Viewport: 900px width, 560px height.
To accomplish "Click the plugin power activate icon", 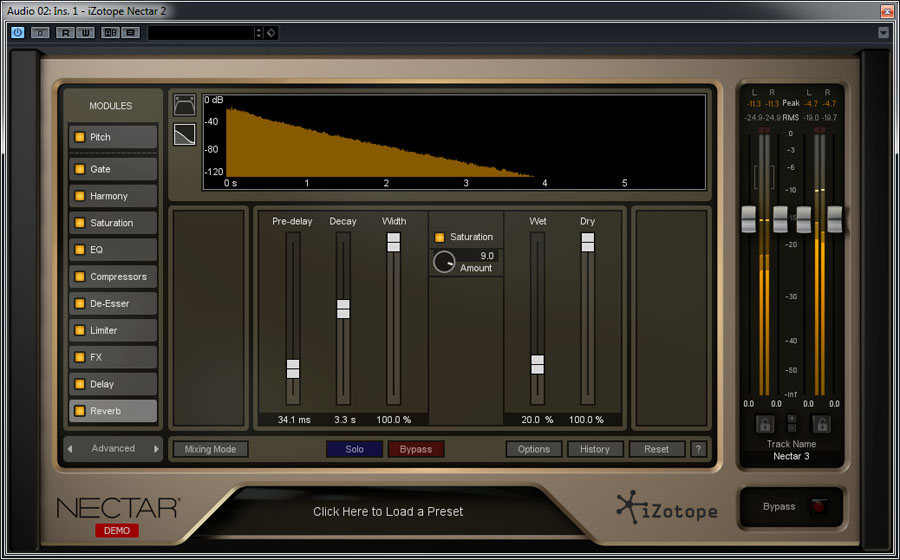I will point(17,33).
